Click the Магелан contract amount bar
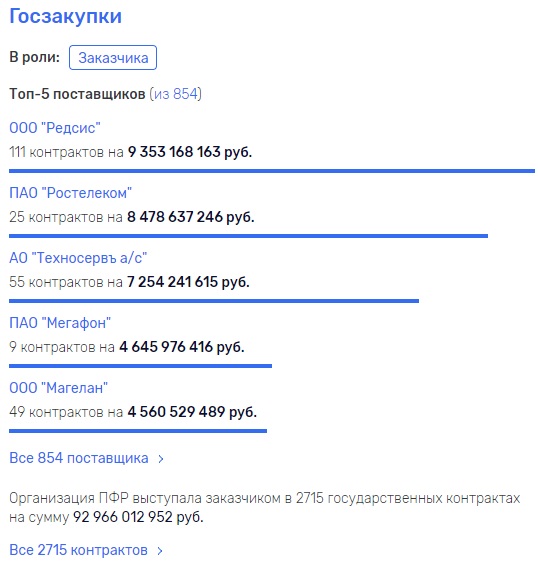This screenshot has height=561, width=538. (x=138, y=431)
